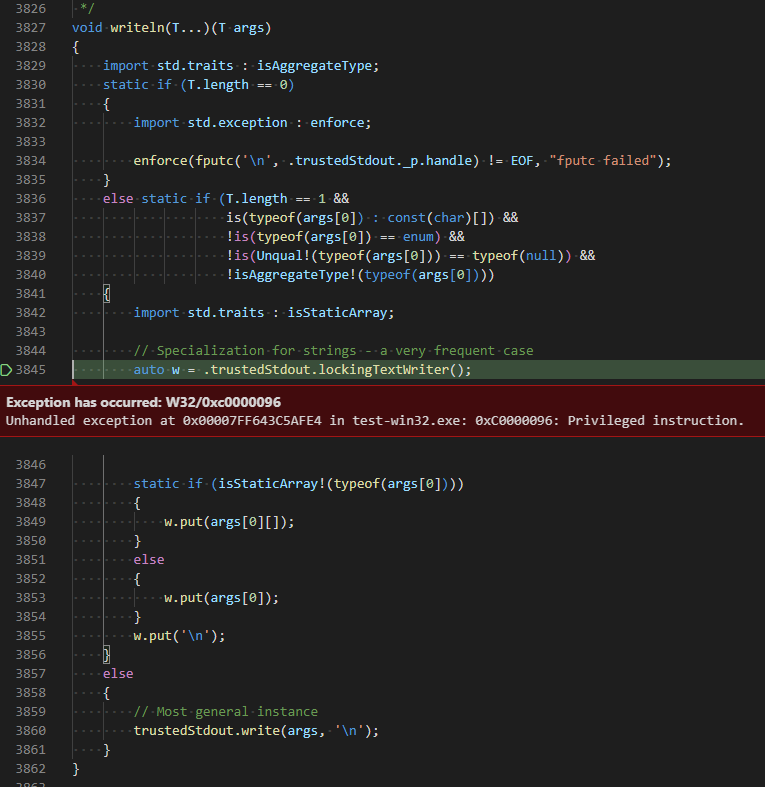Click the 'else' keyword on line 3857
This screenshot has height=787, width=765.
point(118,674)
